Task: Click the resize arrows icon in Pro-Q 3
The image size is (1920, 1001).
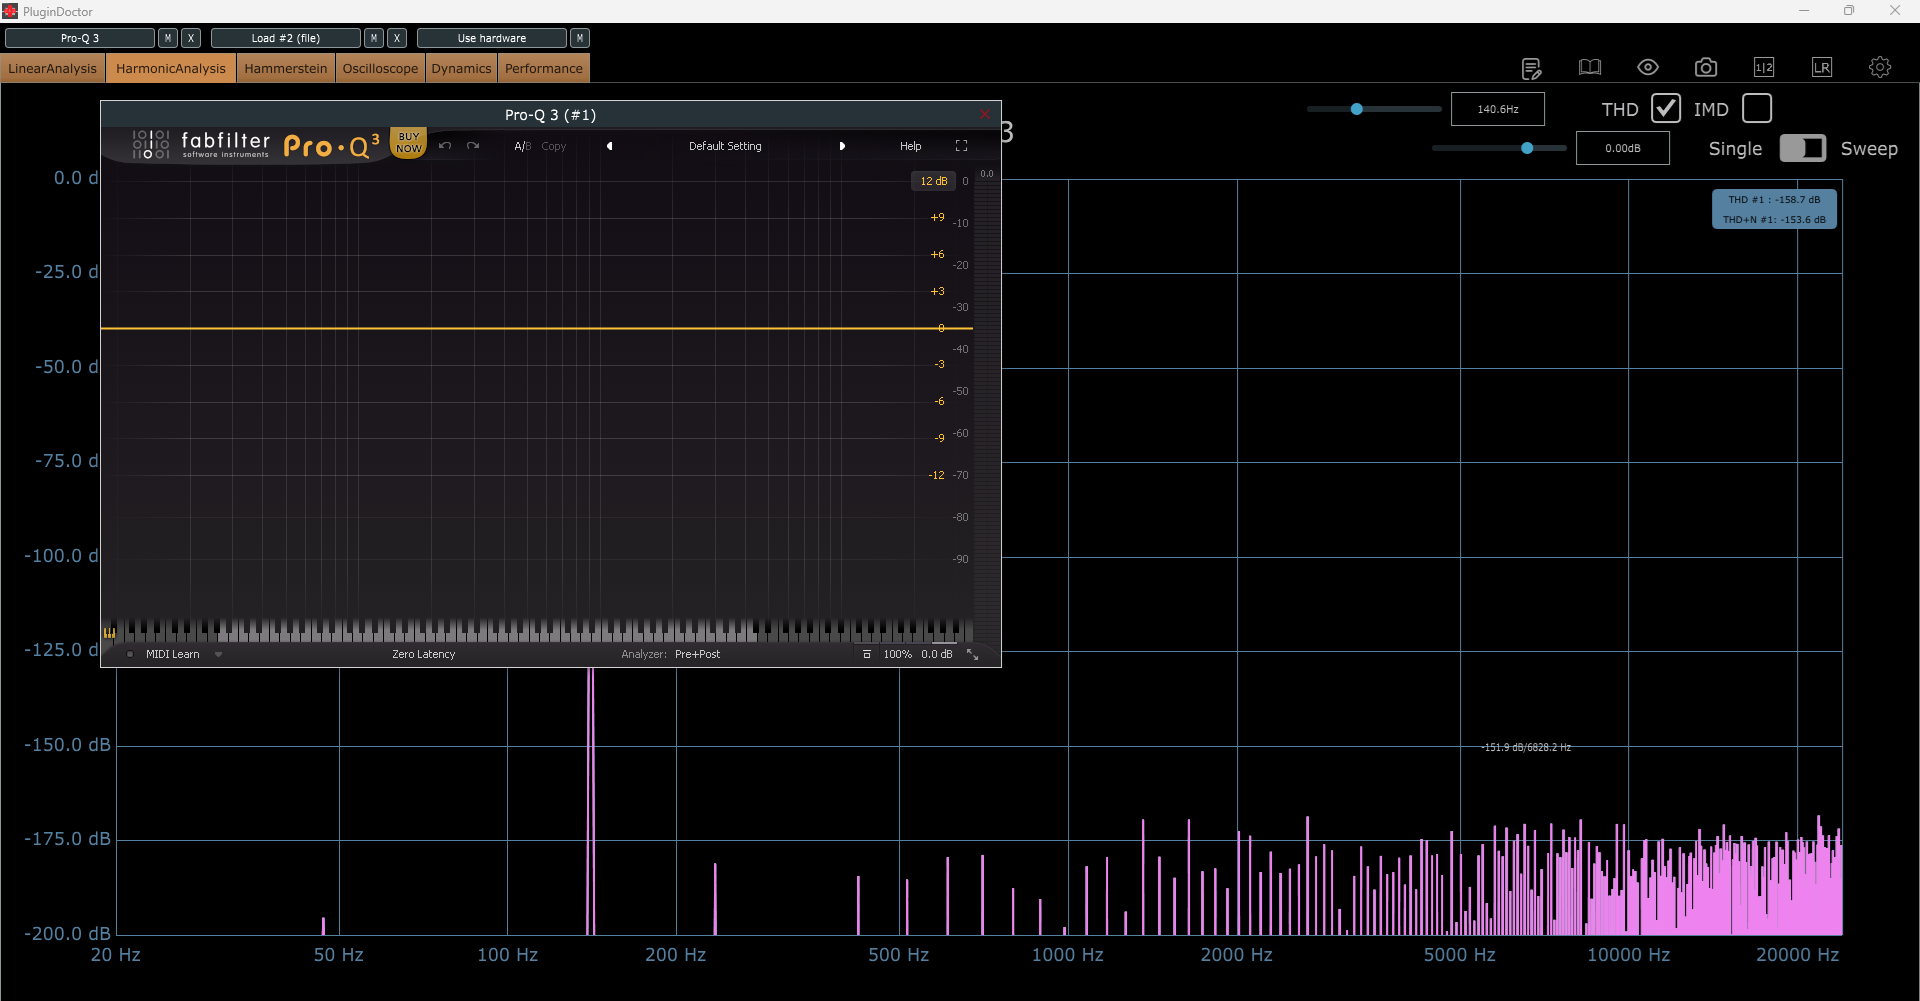Action: [x=972, y=654]
